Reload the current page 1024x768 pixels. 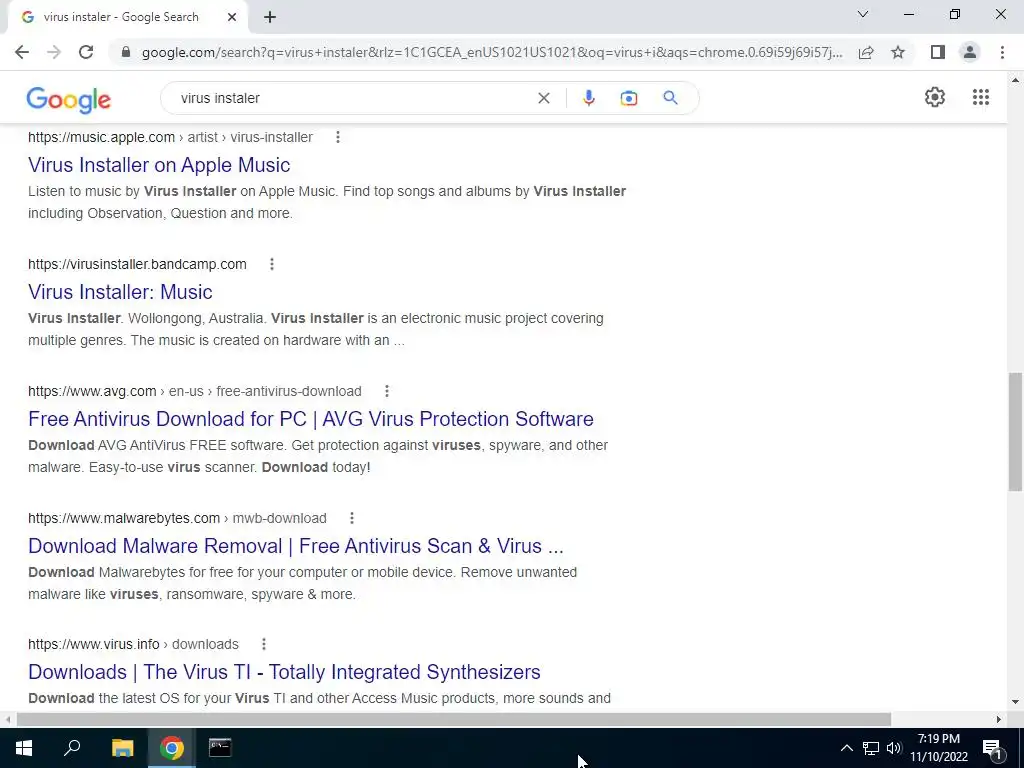(x=86, y=52)
